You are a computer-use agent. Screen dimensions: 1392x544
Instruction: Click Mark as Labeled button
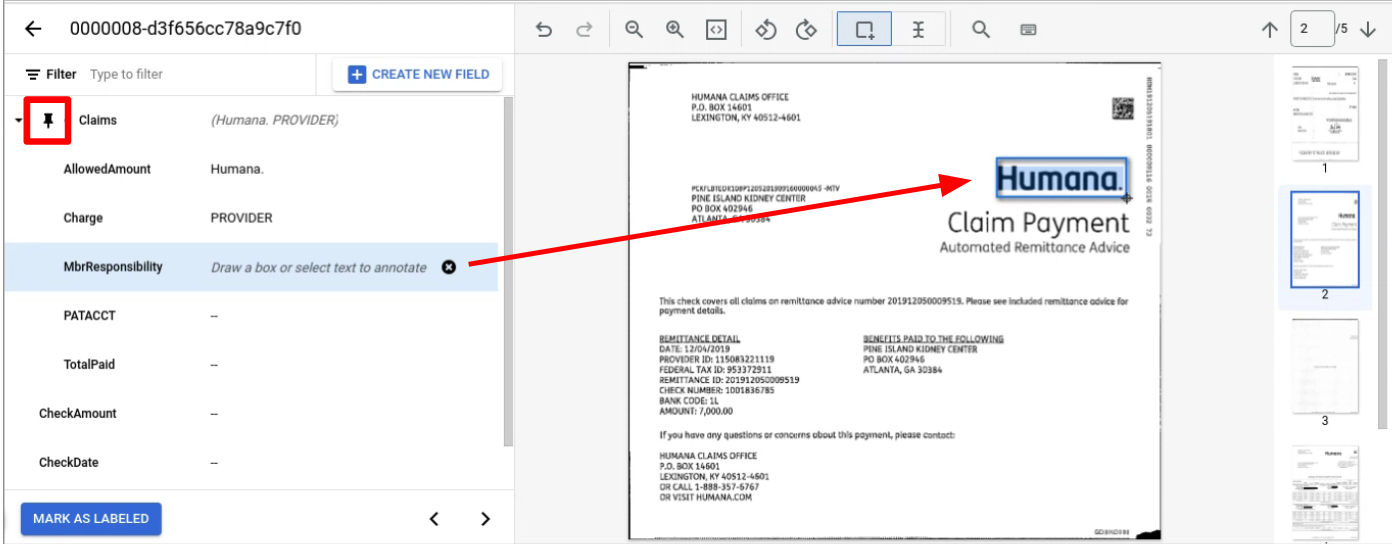91,519
